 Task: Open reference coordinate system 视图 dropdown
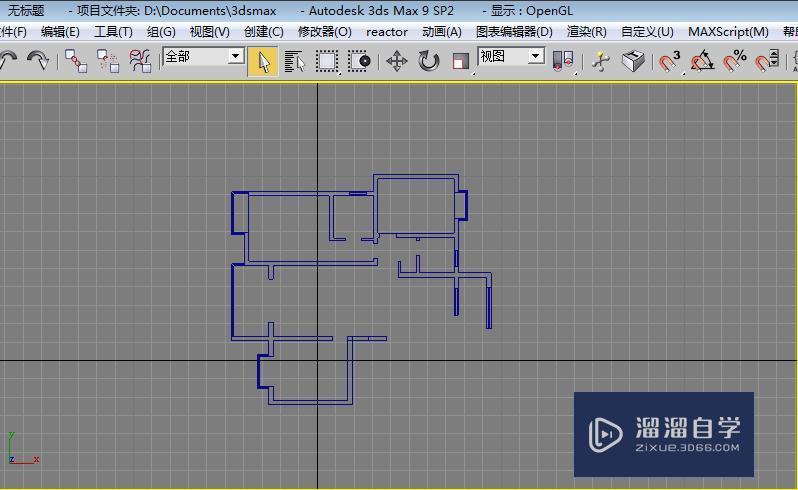click(511, 56)
